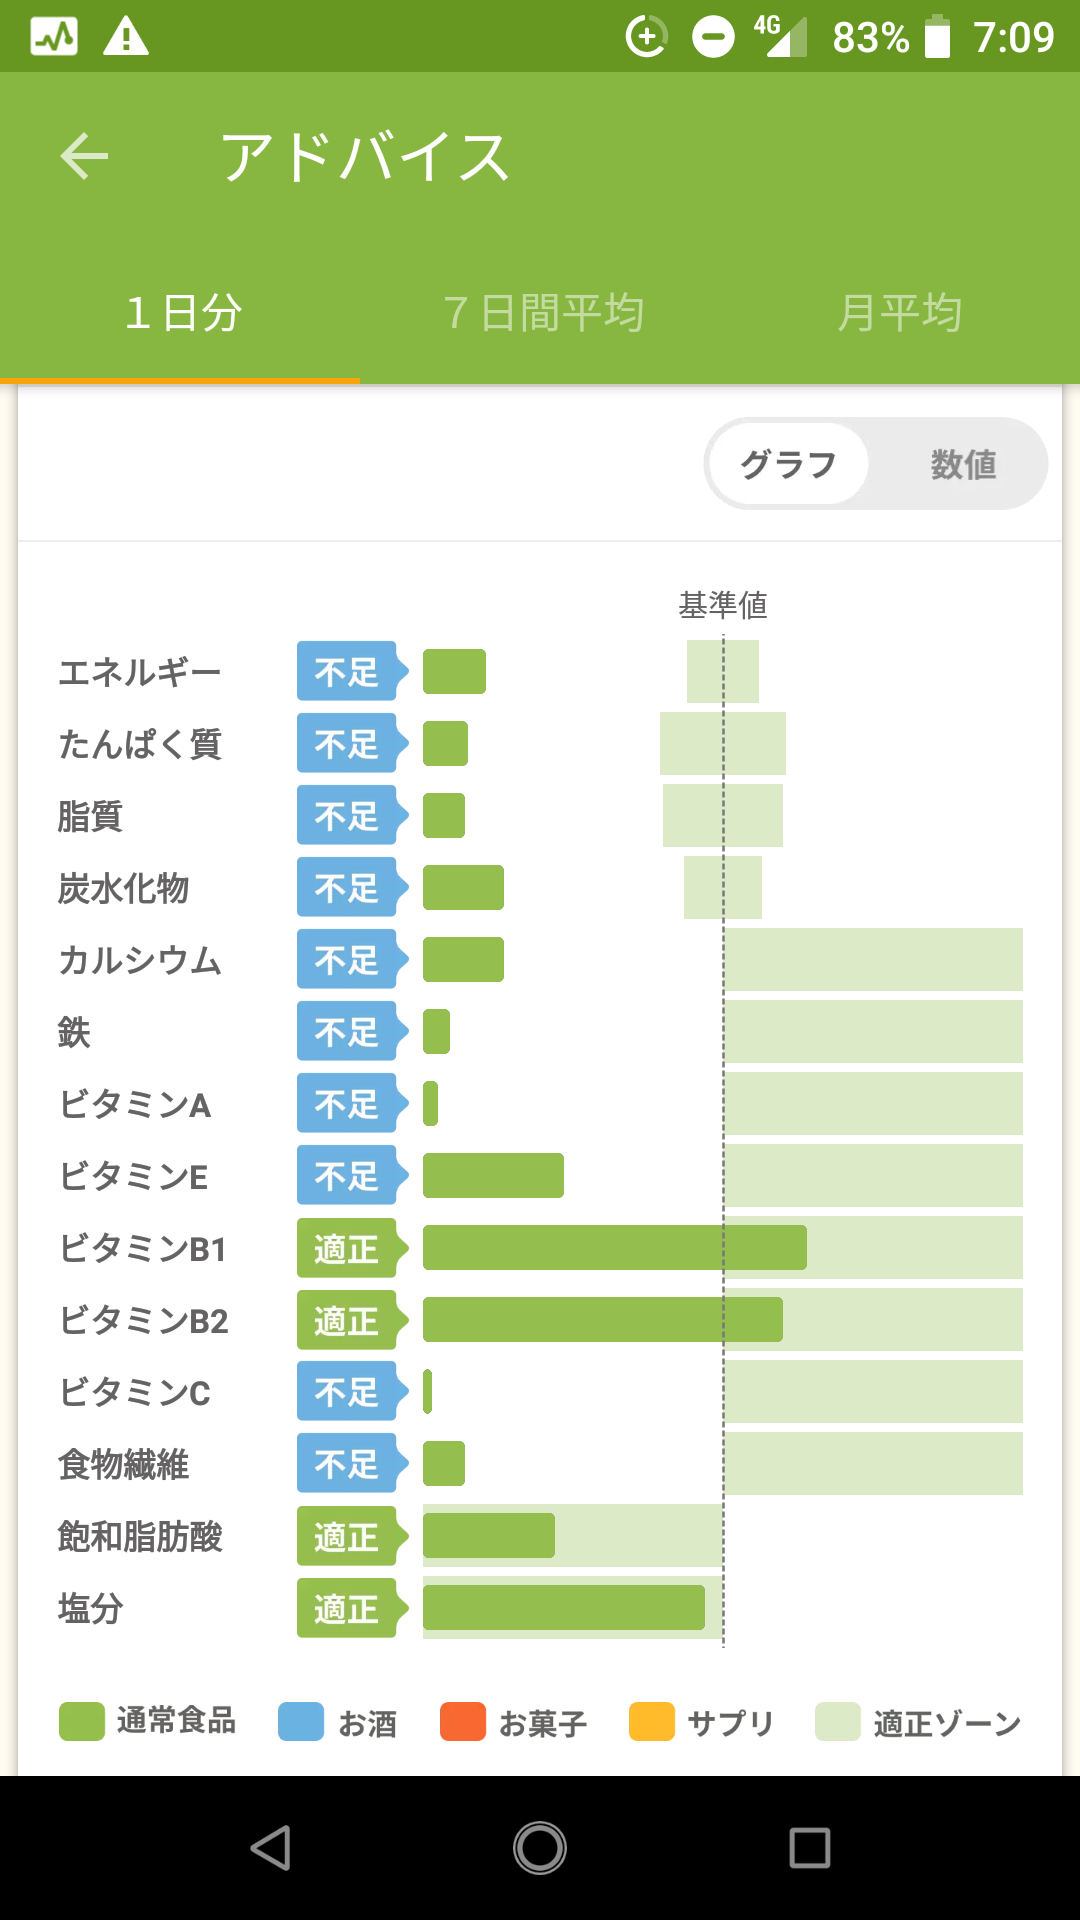Tap the warning triangle status icon
Viewport: 1080px width, 1920px height.
coord(126,37)
